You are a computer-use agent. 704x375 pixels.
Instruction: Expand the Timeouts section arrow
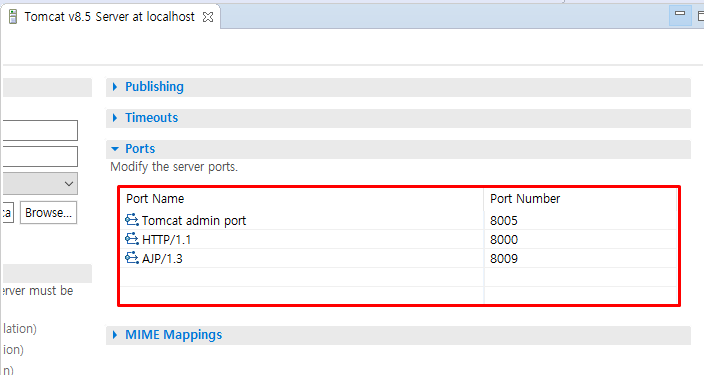click(115, 118)
